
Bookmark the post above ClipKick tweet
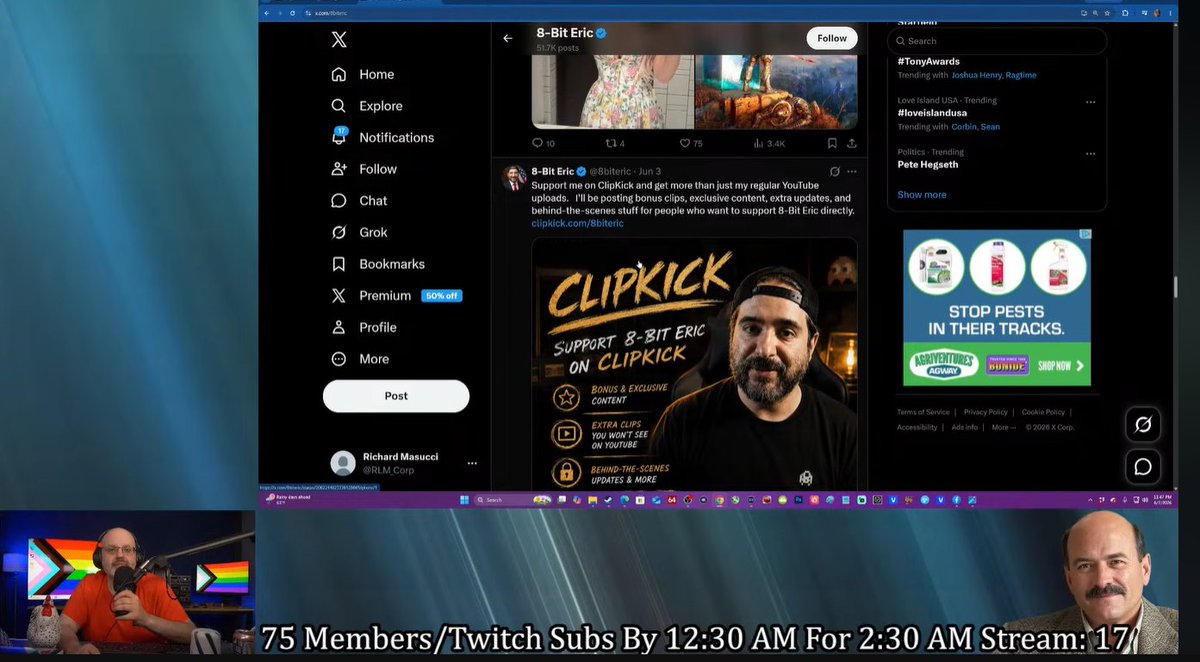tap(832, 144)
